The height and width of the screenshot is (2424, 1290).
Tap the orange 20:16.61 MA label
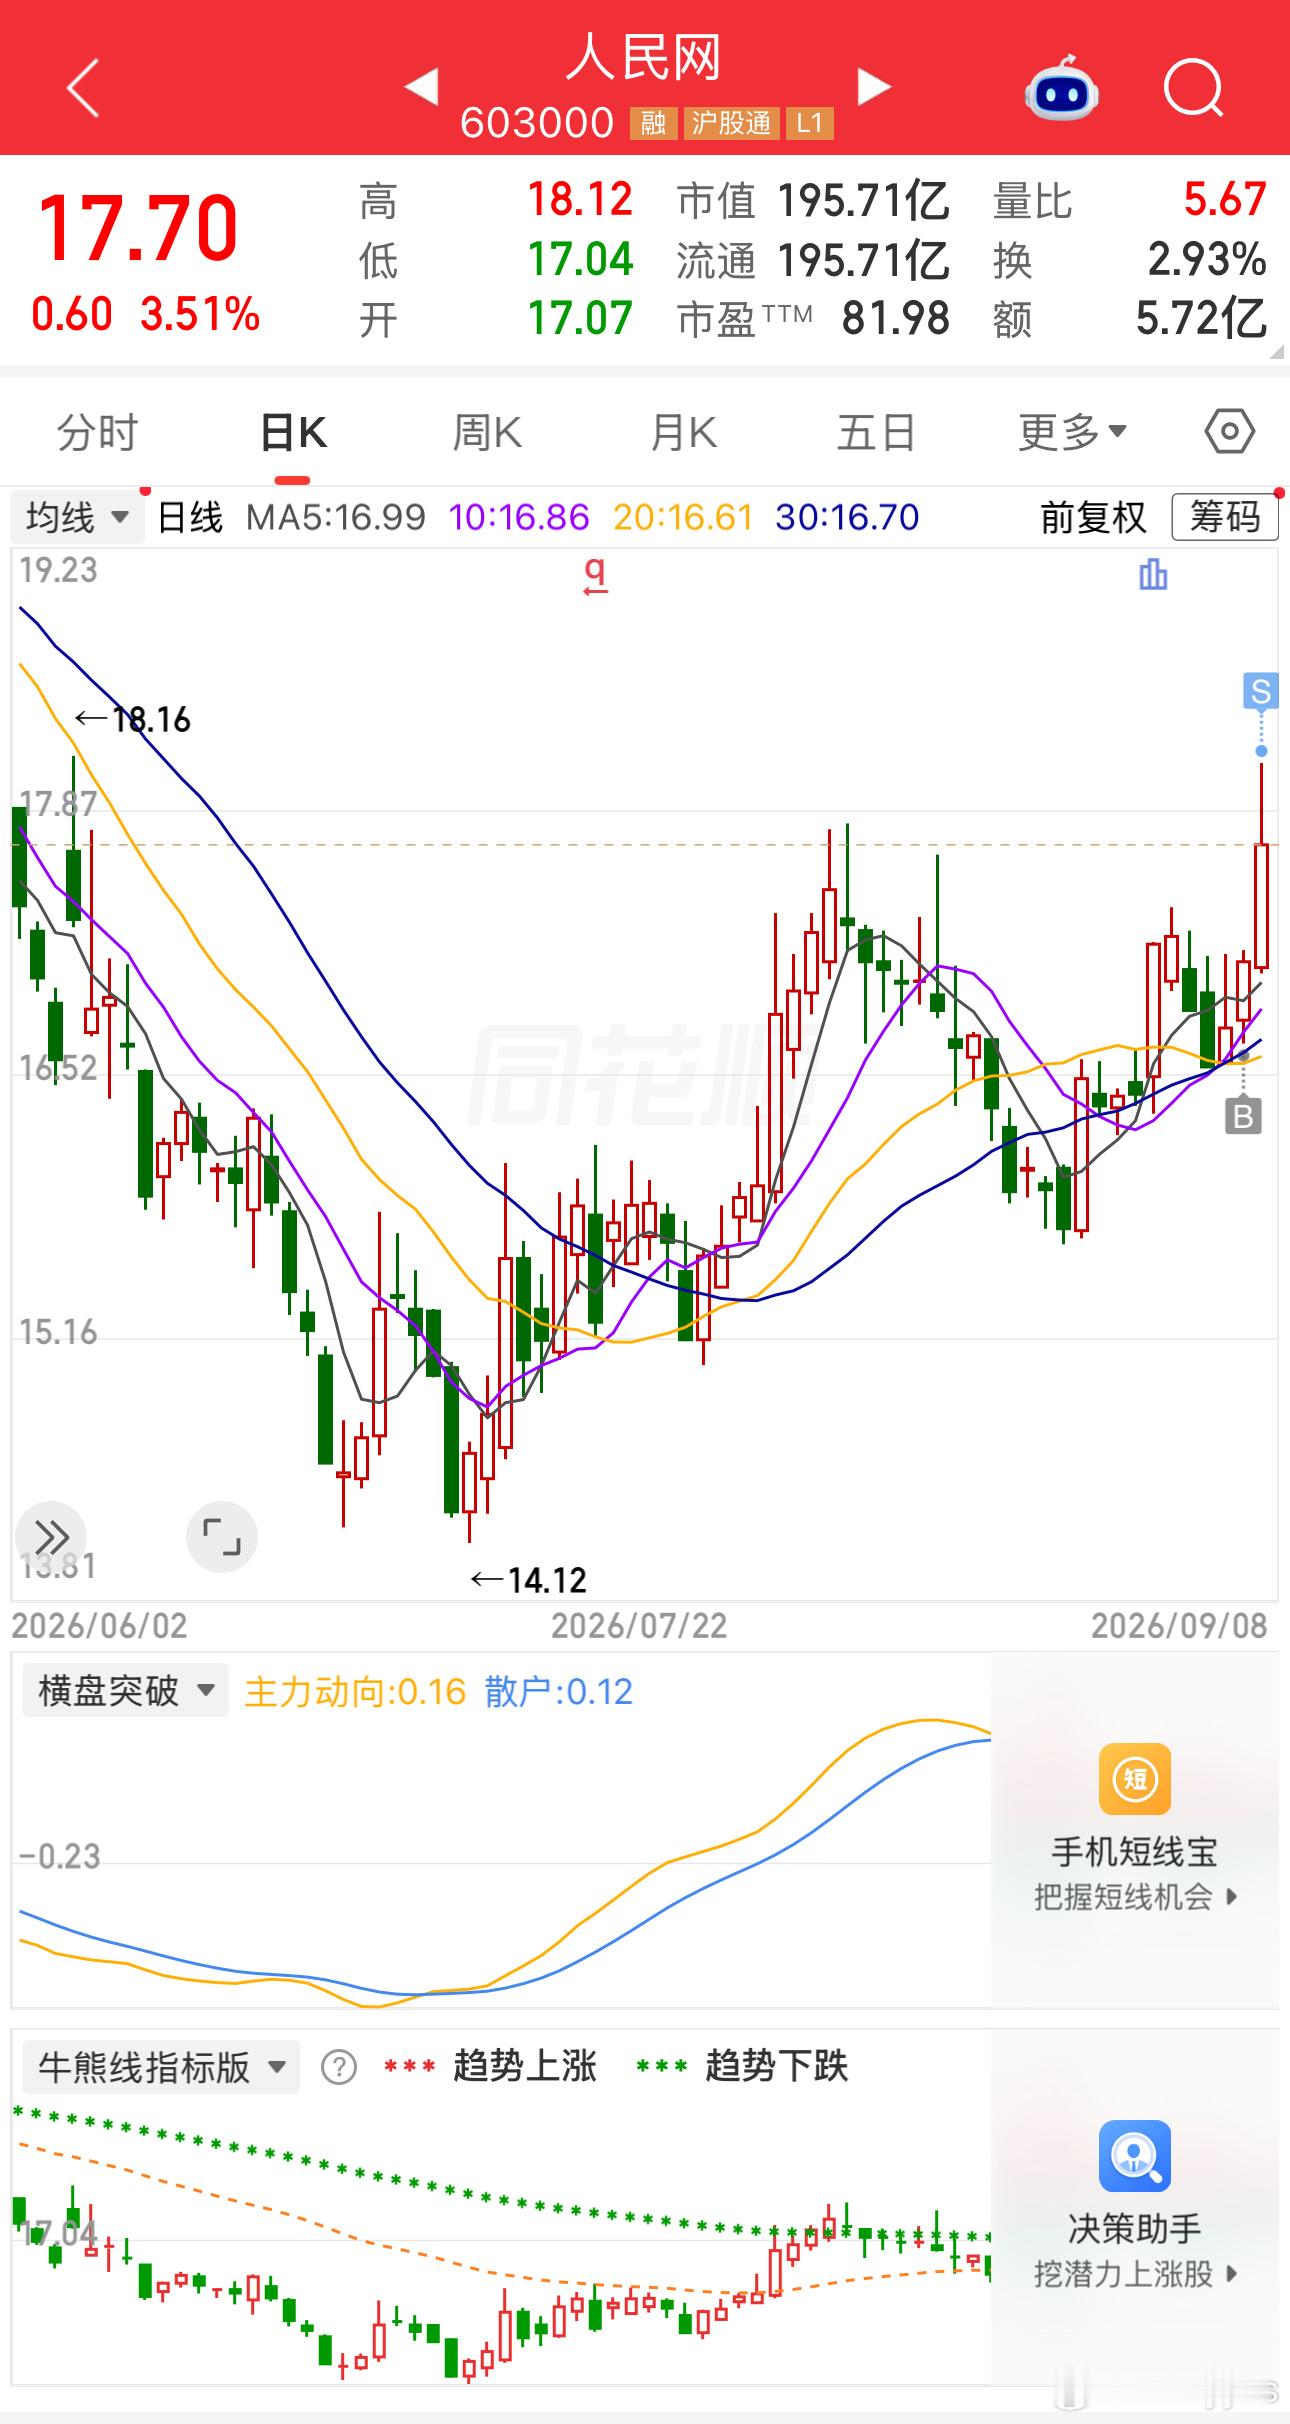[x=683, y=517]
